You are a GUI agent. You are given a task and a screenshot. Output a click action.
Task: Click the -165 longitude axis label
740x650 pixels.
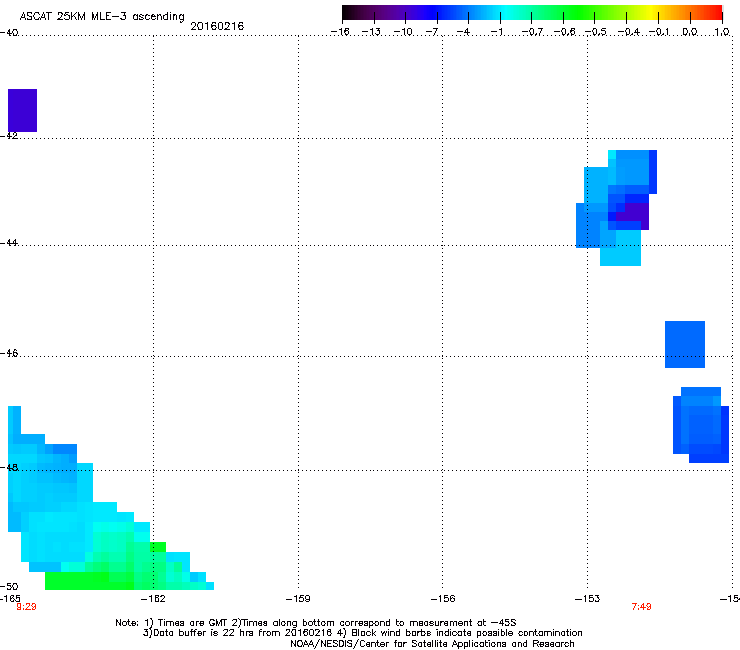tap(10, 599)
